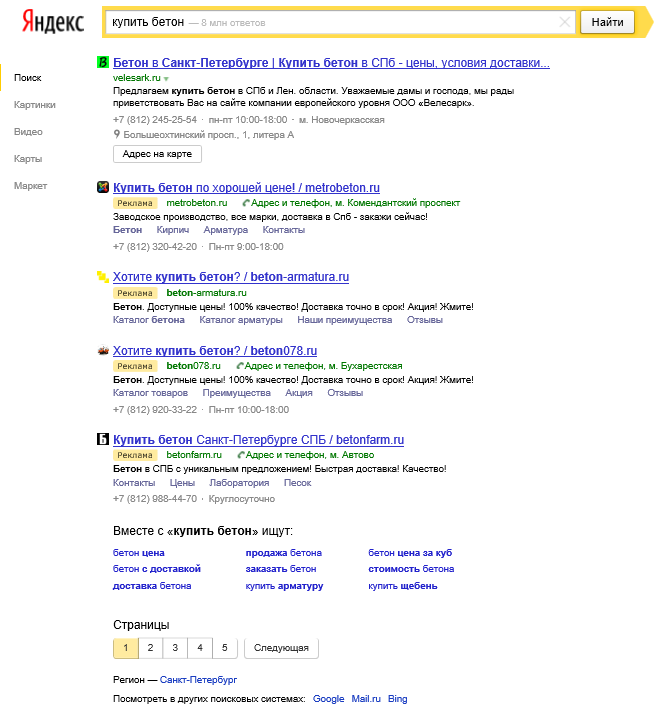Click the Адрес на карте button

tap(158, 154)
